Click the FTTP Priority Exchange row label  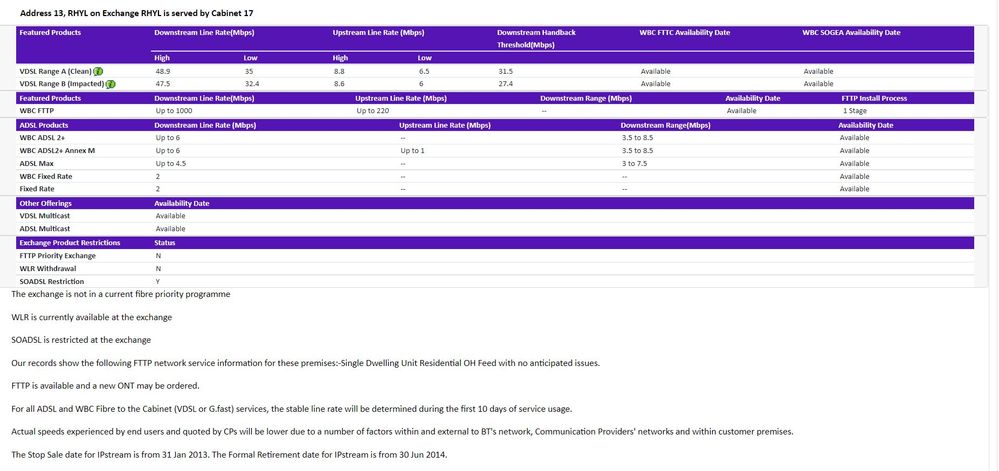pyautogui.click(x=58, y=256)
